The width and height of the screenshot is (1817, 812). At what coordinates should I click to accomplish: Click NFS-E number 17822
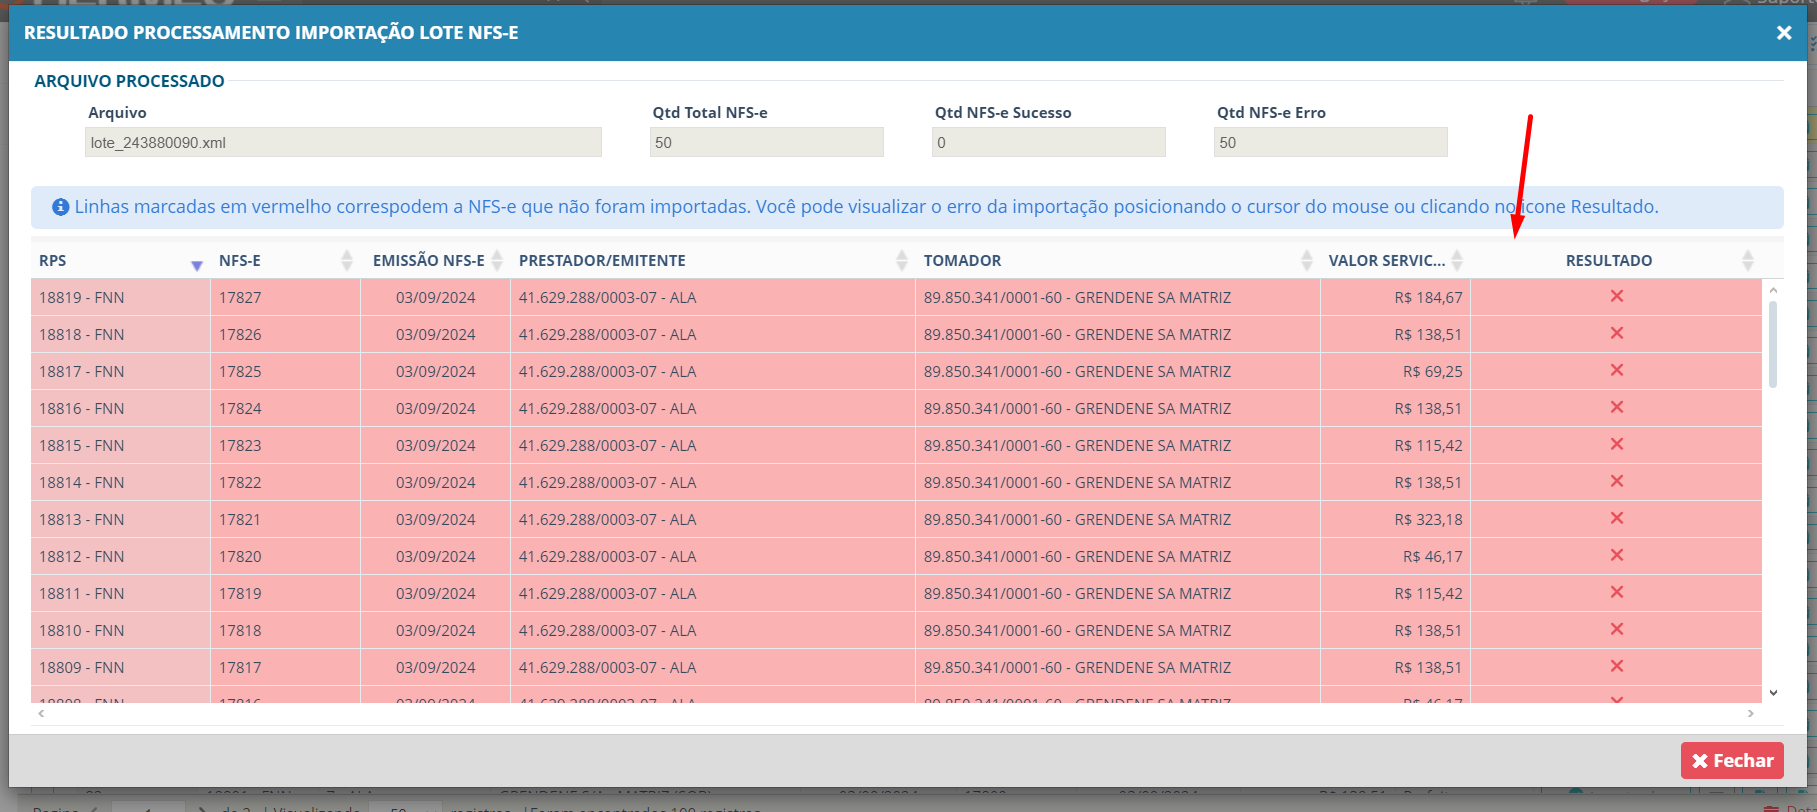tap(240, 482)
